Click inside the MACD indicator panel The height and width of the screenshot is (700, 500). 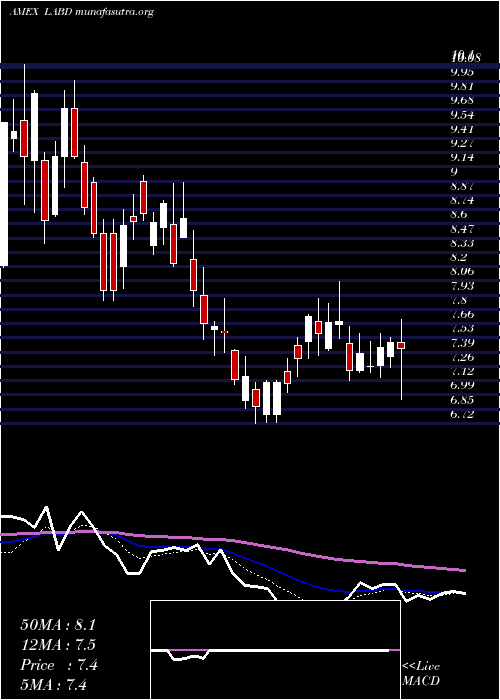tap(275, 650)
